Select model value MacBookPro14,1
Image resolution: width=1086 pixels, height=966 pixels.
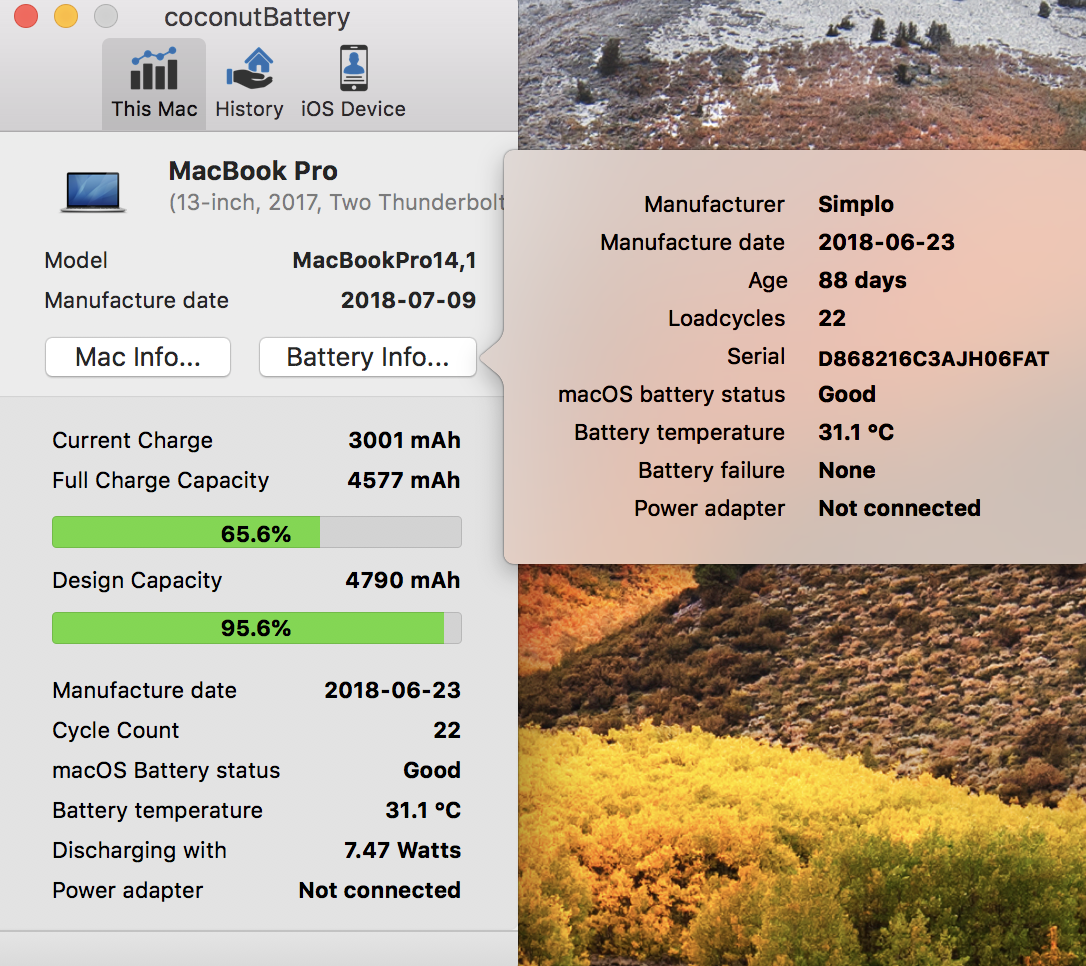tap(384, 260)
